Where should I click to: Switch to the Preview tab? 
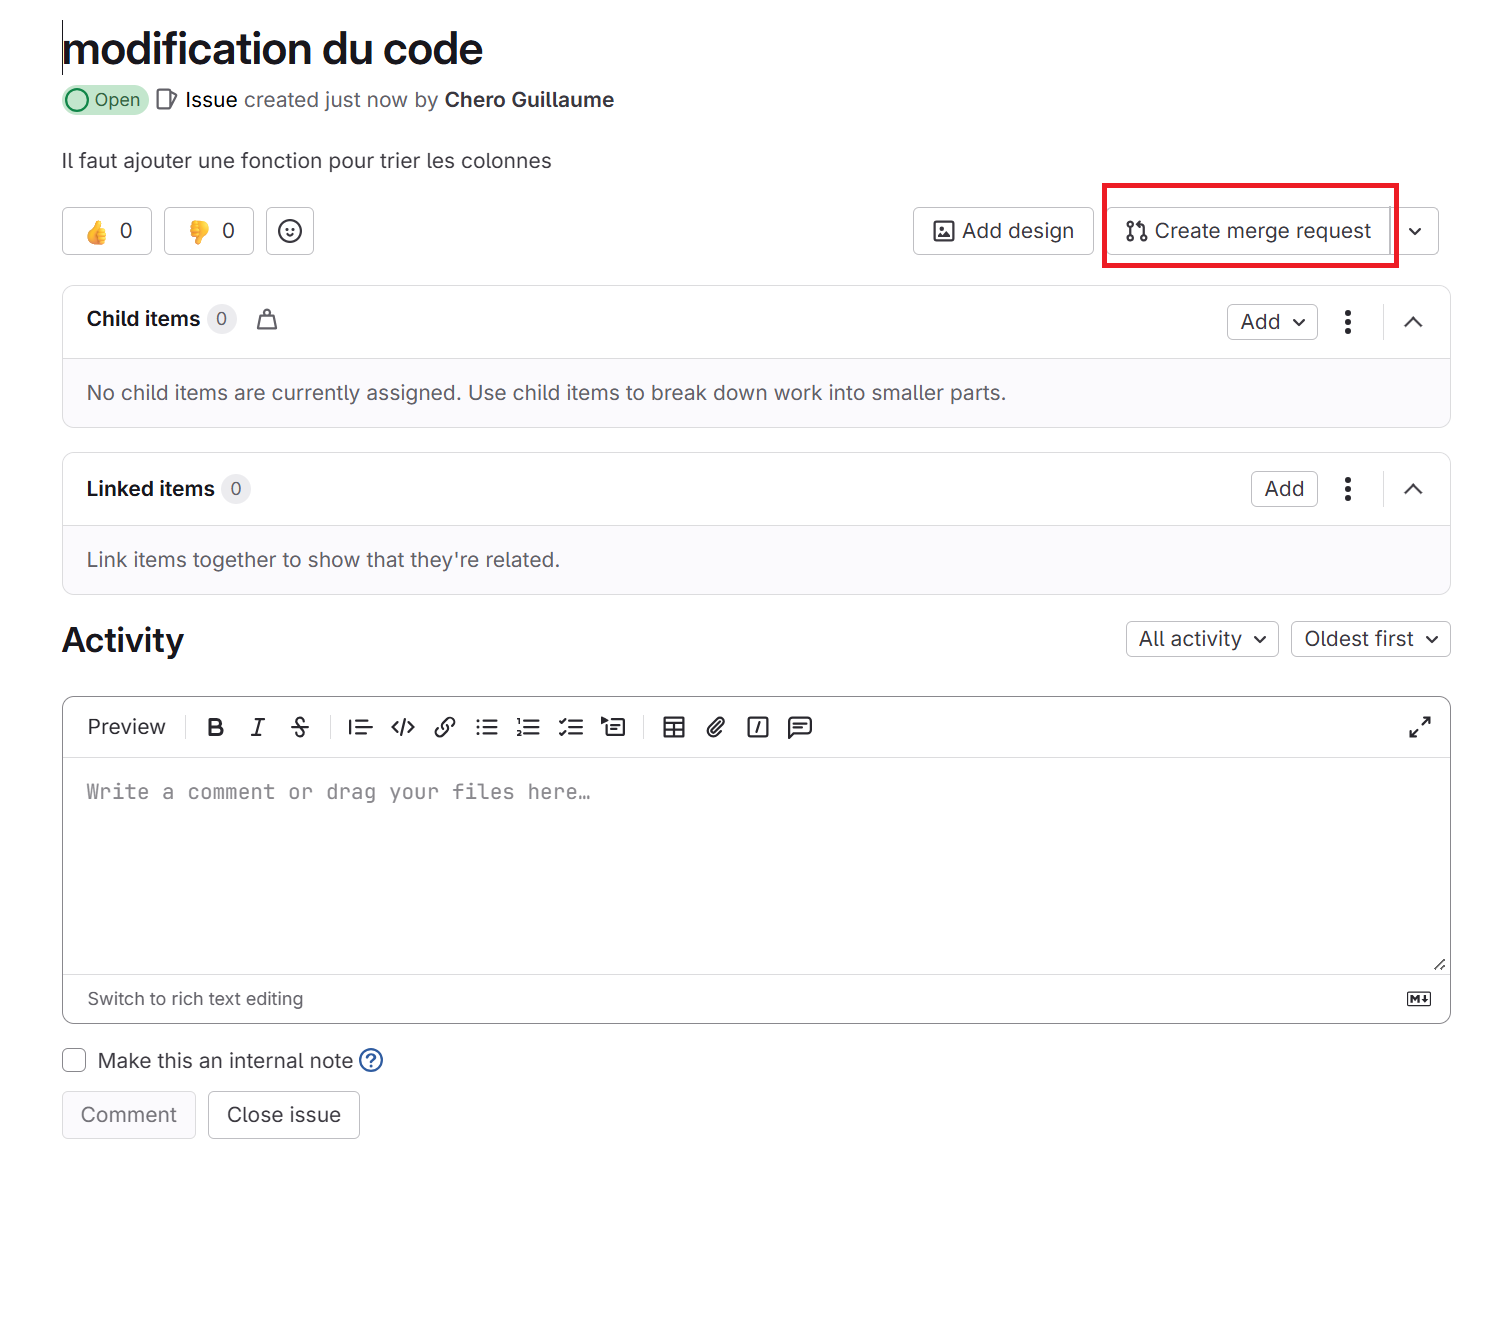tap(126, 727)
